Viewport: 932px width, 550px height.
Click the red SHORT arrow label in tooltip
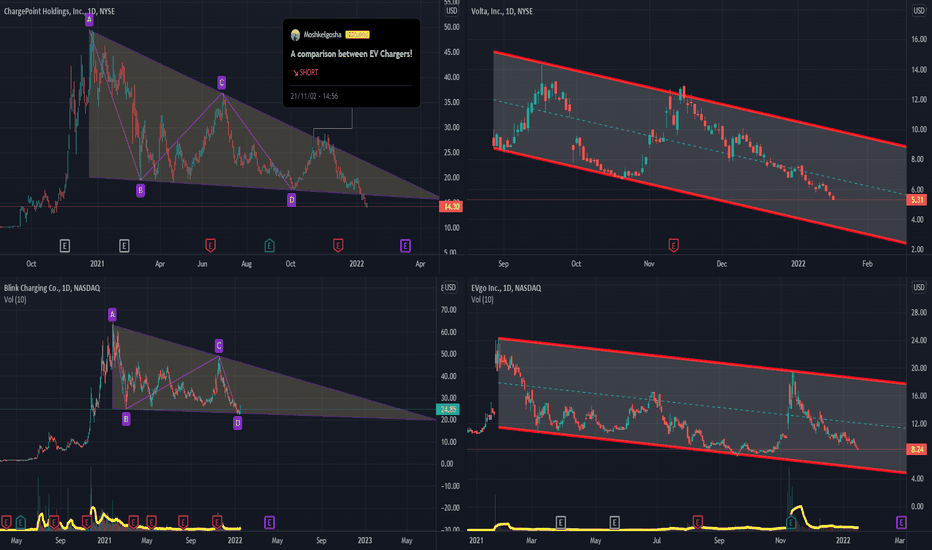tap(305, 73)
